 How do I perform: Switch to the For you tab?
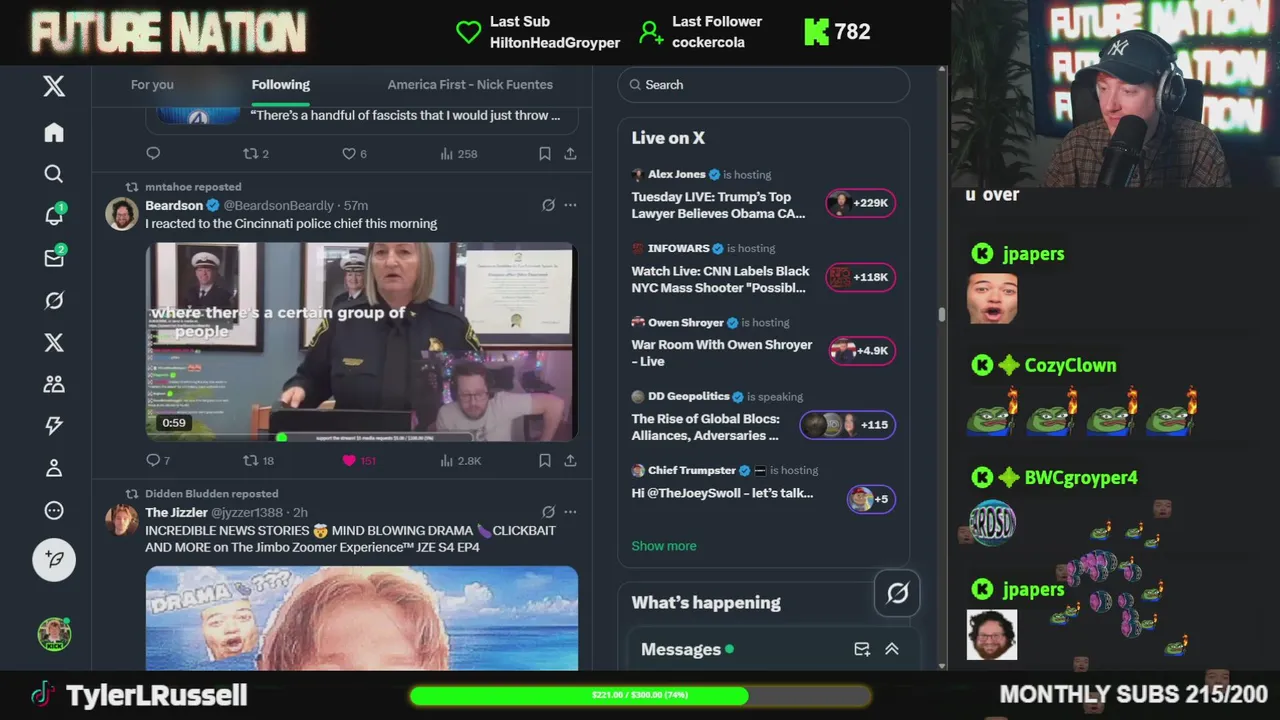(152, 85)
